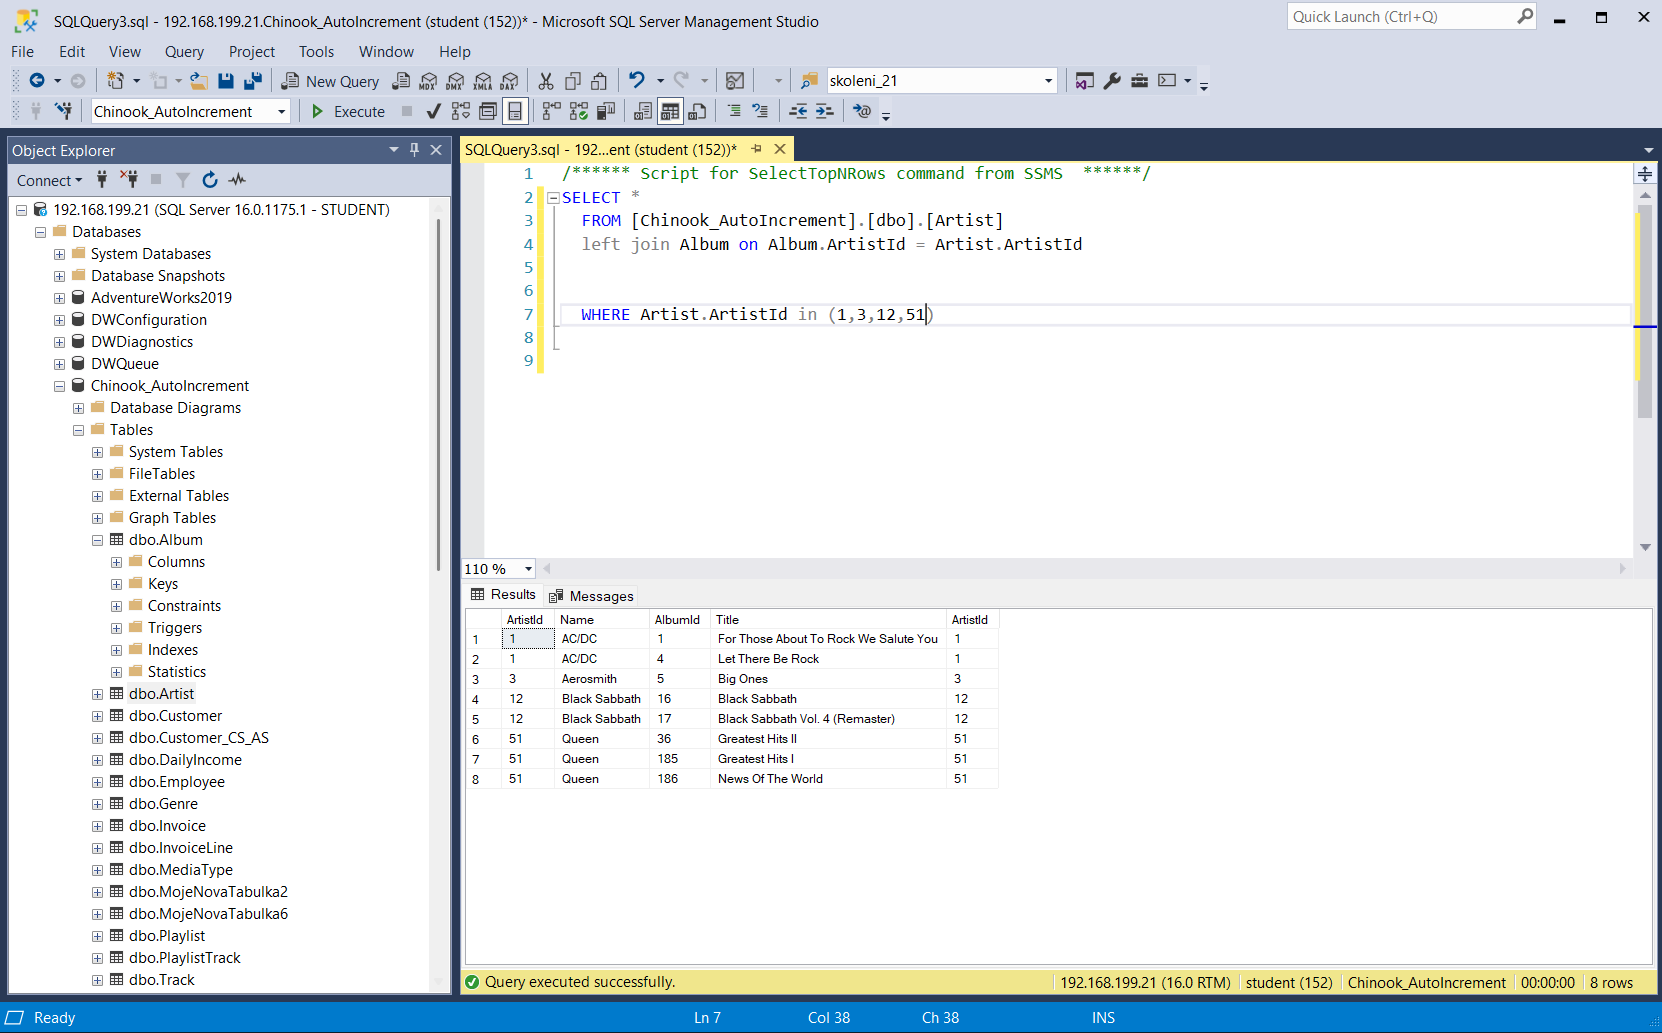This screenshot has width=1662, height=1033.
Task: Open the Tools menu
Action: (316, 52)
